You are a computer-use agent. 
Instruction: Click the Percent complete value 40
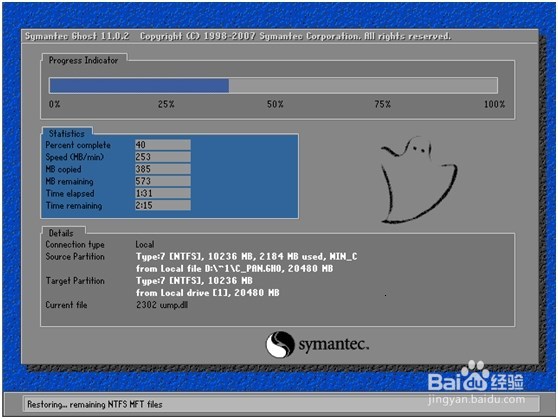coord(163,145)
